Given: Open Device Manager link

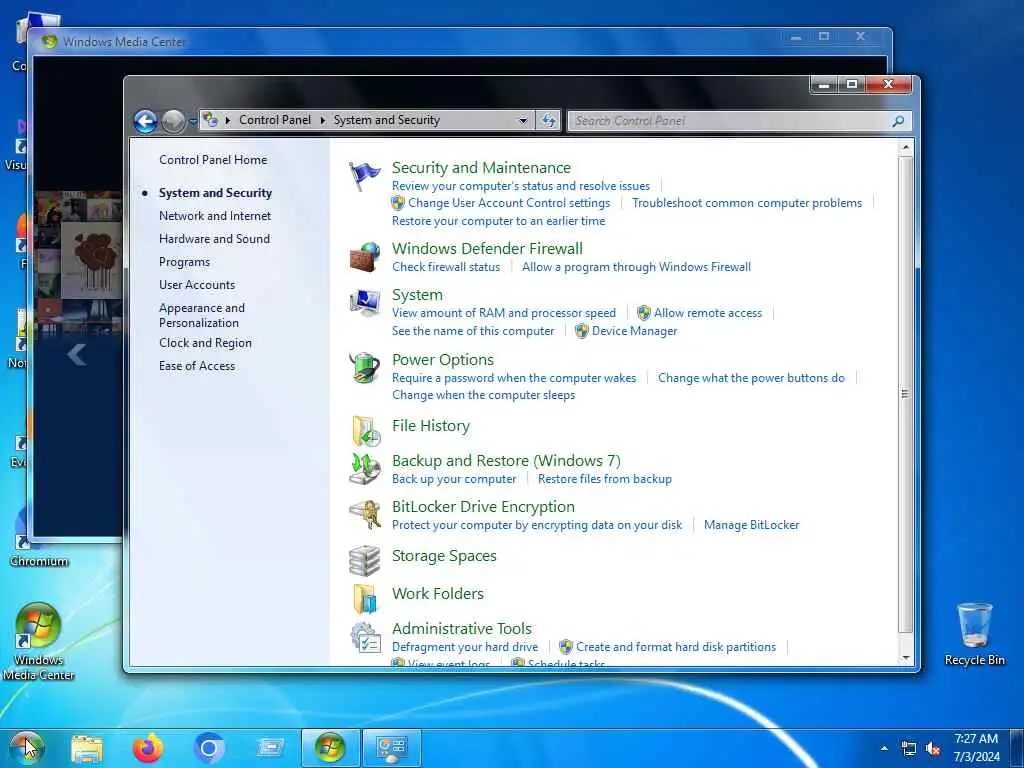Looking at the screenshot, I should 634,331.
